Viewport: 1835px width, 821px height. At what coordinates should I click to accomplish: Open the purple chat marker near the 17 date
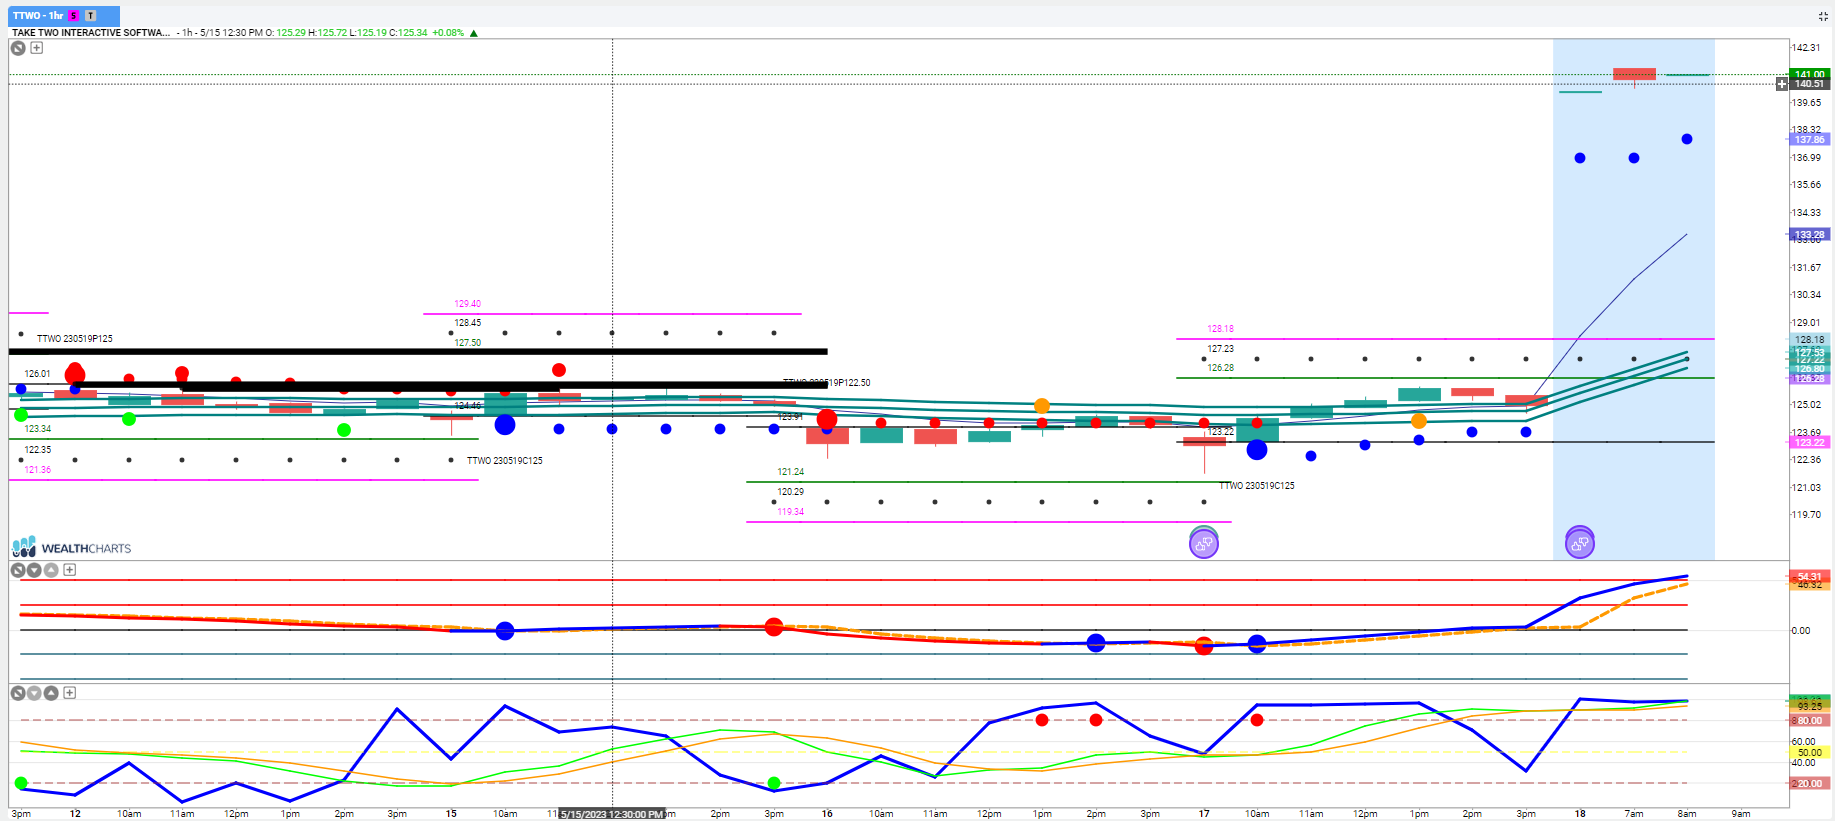click(1204, 543)
